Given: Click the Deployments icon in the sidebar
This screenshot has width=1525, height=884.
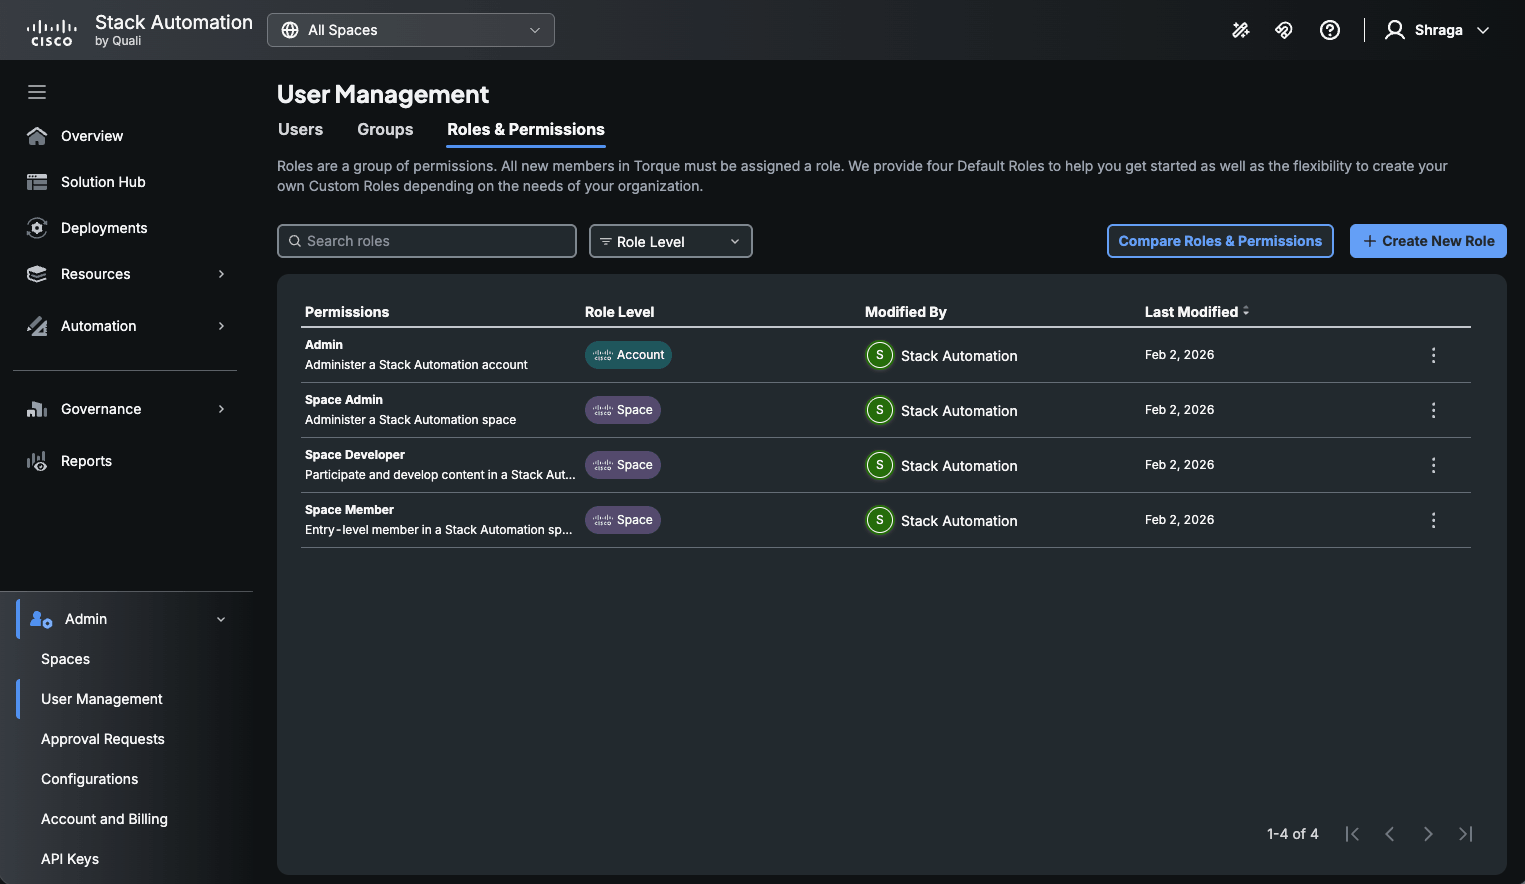Looking at the screenshot, I should (x=37, y=228).
